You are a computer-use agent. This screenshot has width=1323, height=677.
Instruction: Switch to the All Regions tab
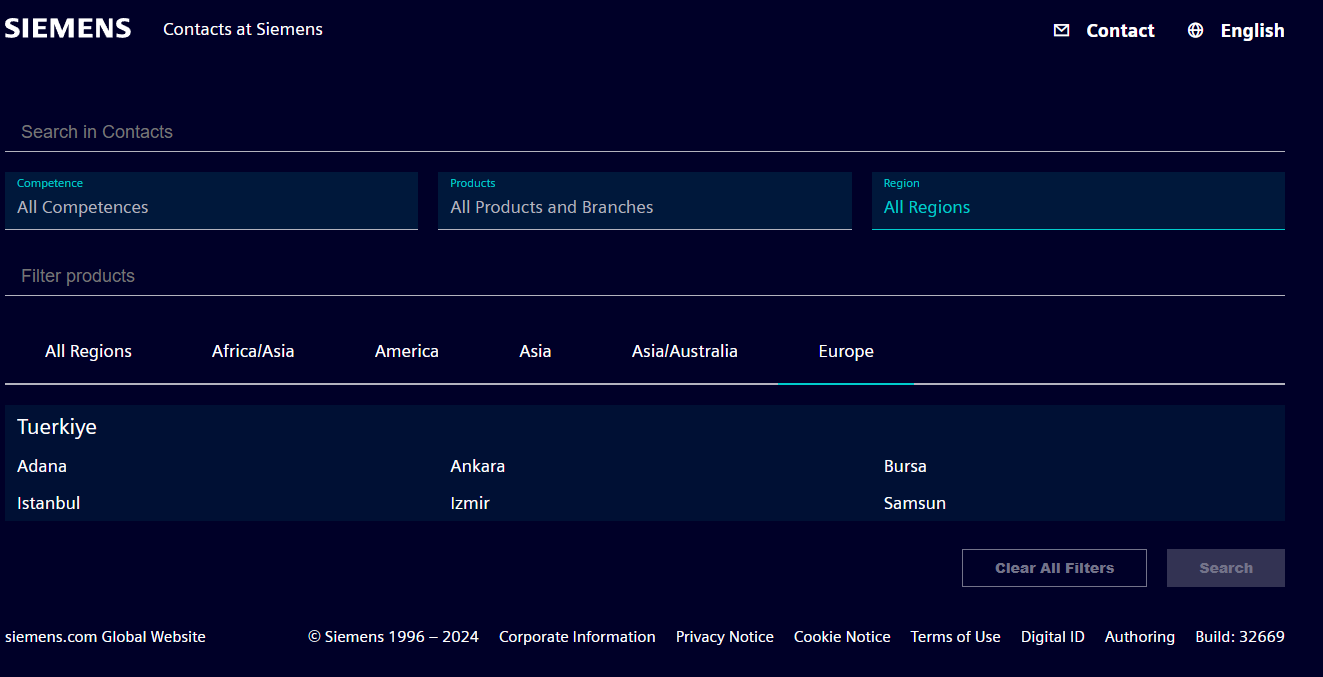point(88,351)
